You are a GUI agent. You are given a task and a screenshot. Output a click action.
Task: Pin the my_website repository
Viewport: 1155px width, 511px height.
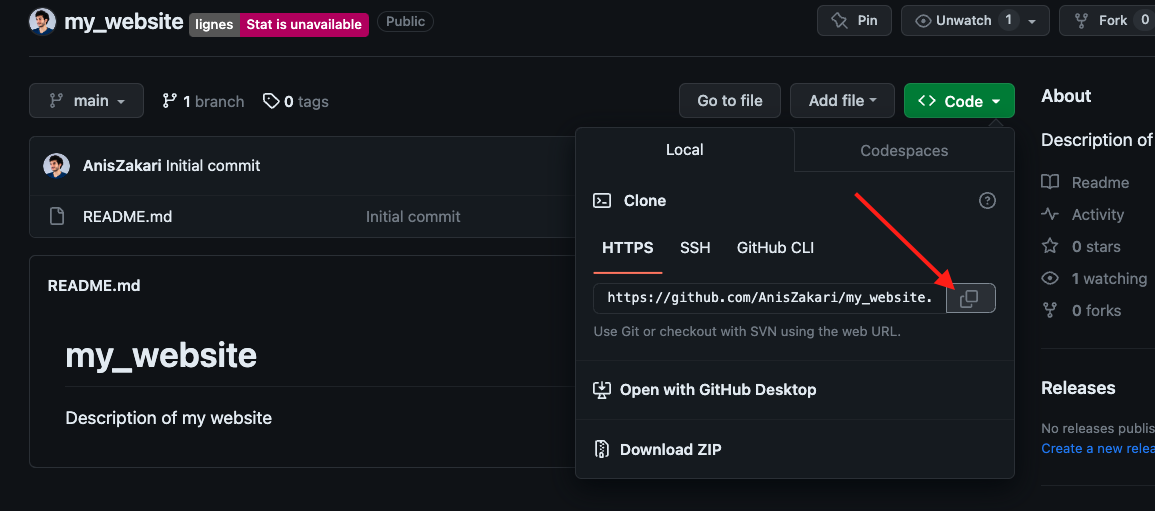pyautogui.click(x=854, y=21)
